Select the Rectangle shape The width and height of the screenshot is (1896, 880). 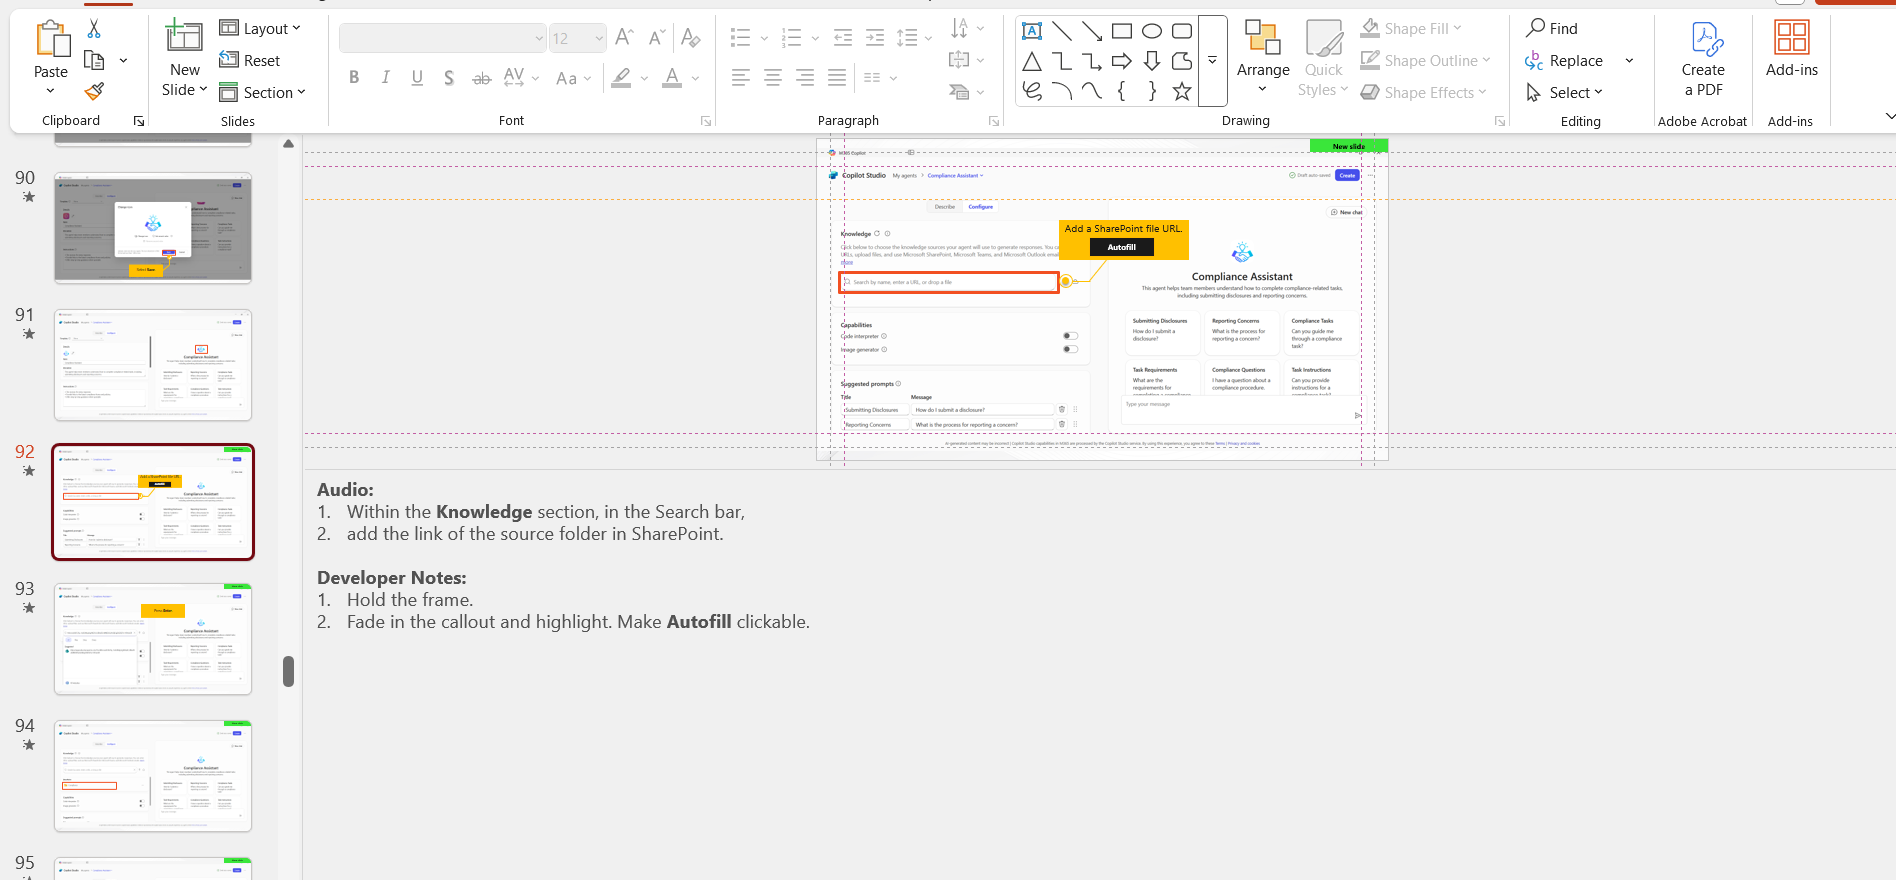point(1122,31)
